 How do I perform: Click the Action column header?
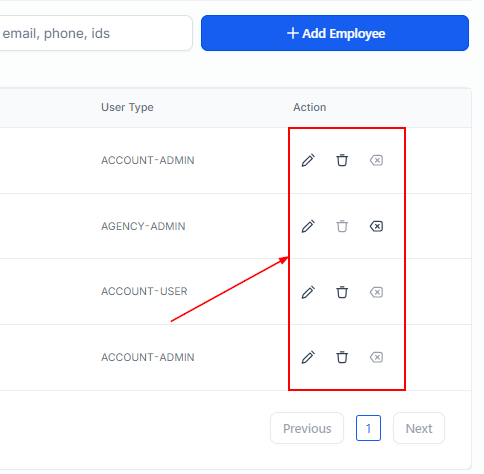click(310, 107)
